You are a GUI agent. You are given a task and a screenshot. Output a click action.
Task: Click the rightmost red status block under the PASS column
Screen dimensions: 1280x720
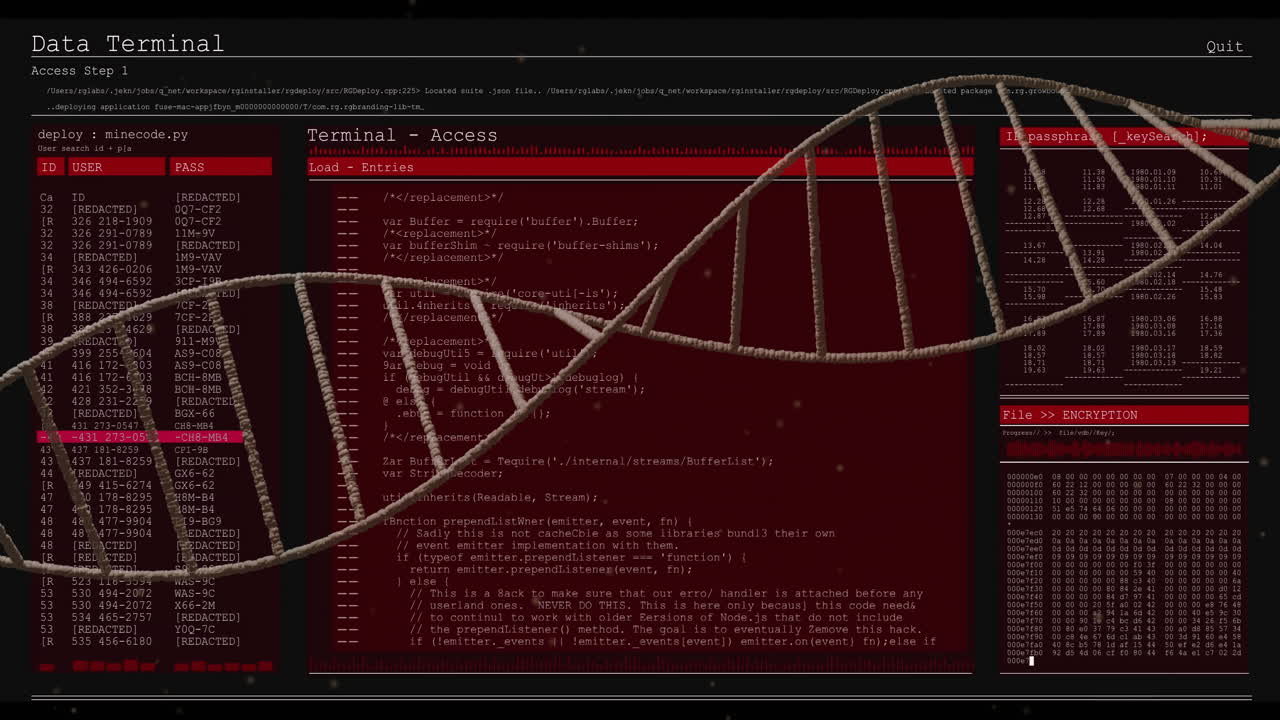coord(266,666)
